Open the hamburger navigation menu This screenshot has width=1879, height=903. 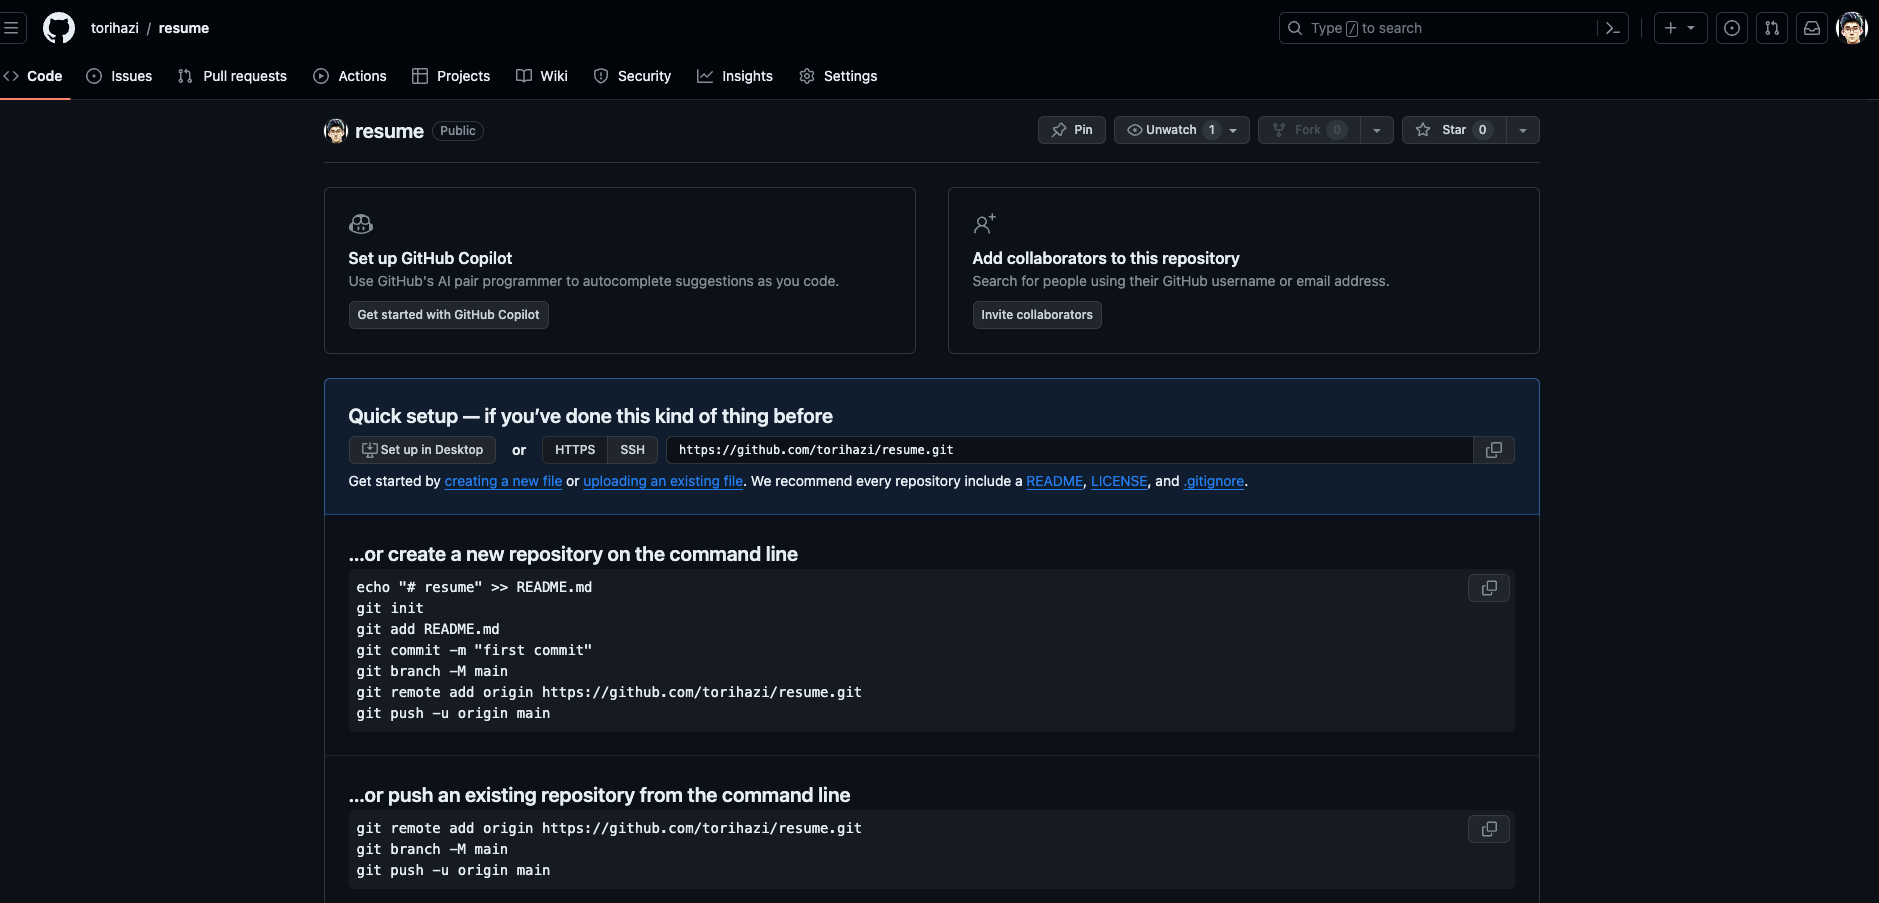pyautogui.click(x=11, y=28)
